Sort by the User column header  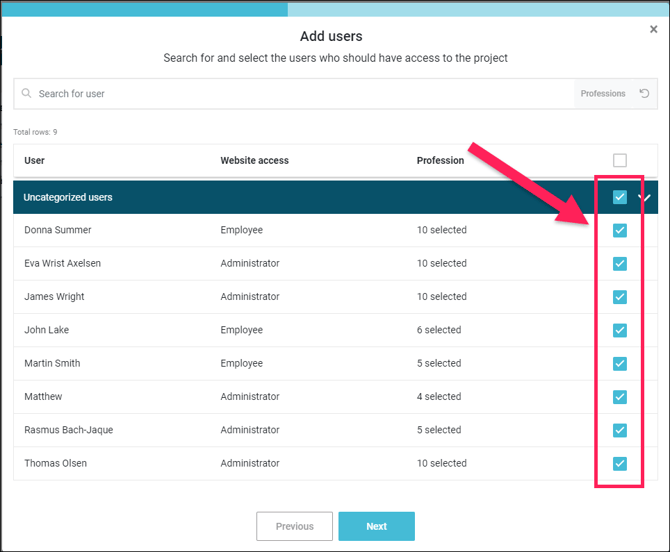point(35,160)
